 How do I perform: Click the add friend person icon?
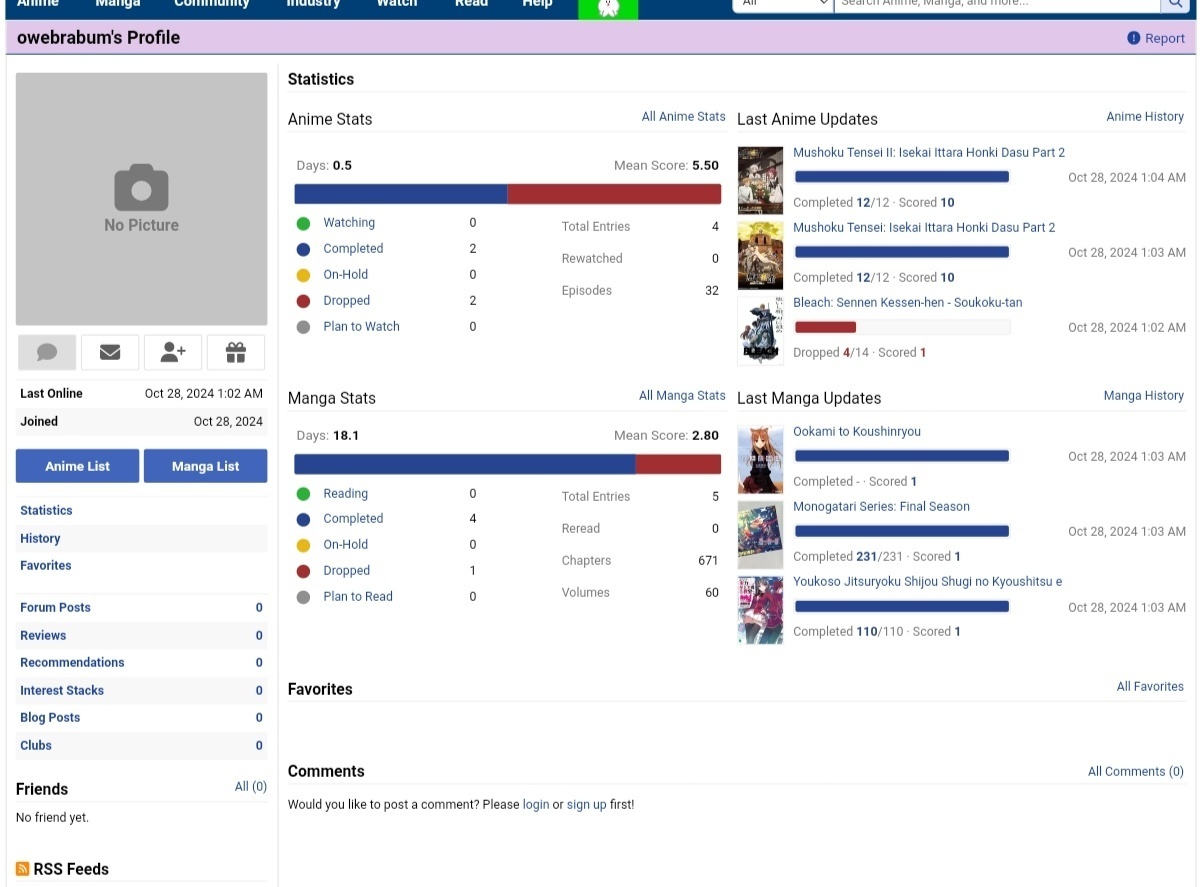pyautogui.click(x=173, y=352)
